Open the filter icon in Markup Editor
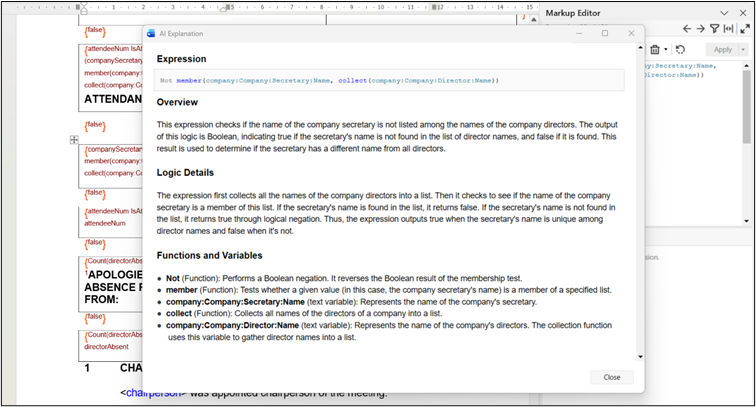756x407 pixels. pyautogui.click(x=715, y=29)
